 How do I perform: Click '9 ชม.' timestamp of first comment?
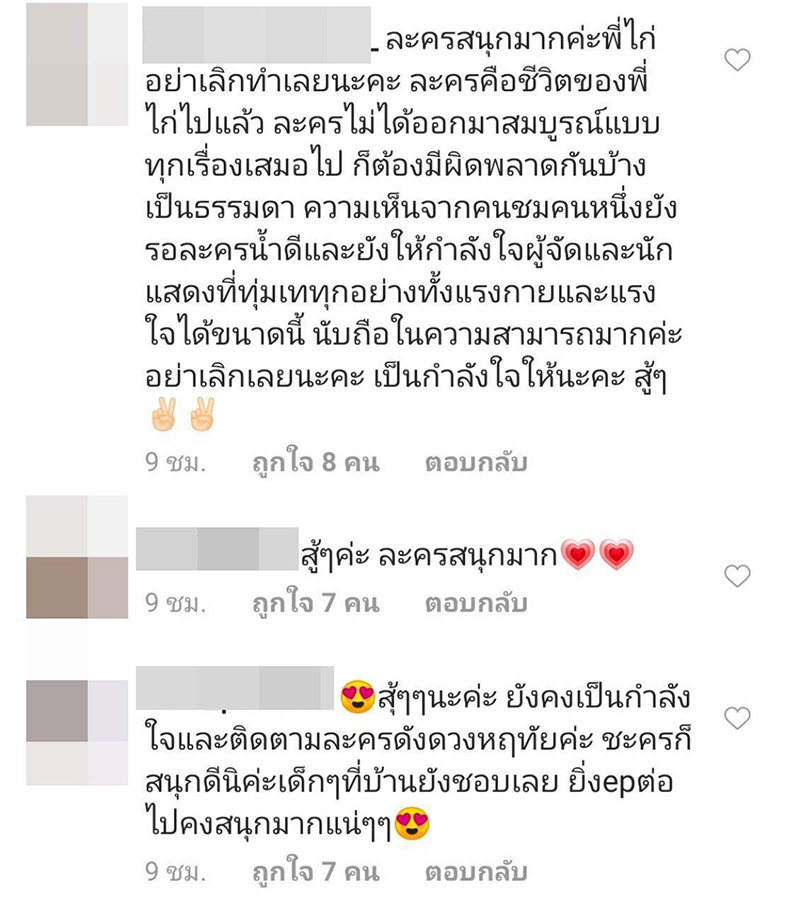[x=175, y=463]
